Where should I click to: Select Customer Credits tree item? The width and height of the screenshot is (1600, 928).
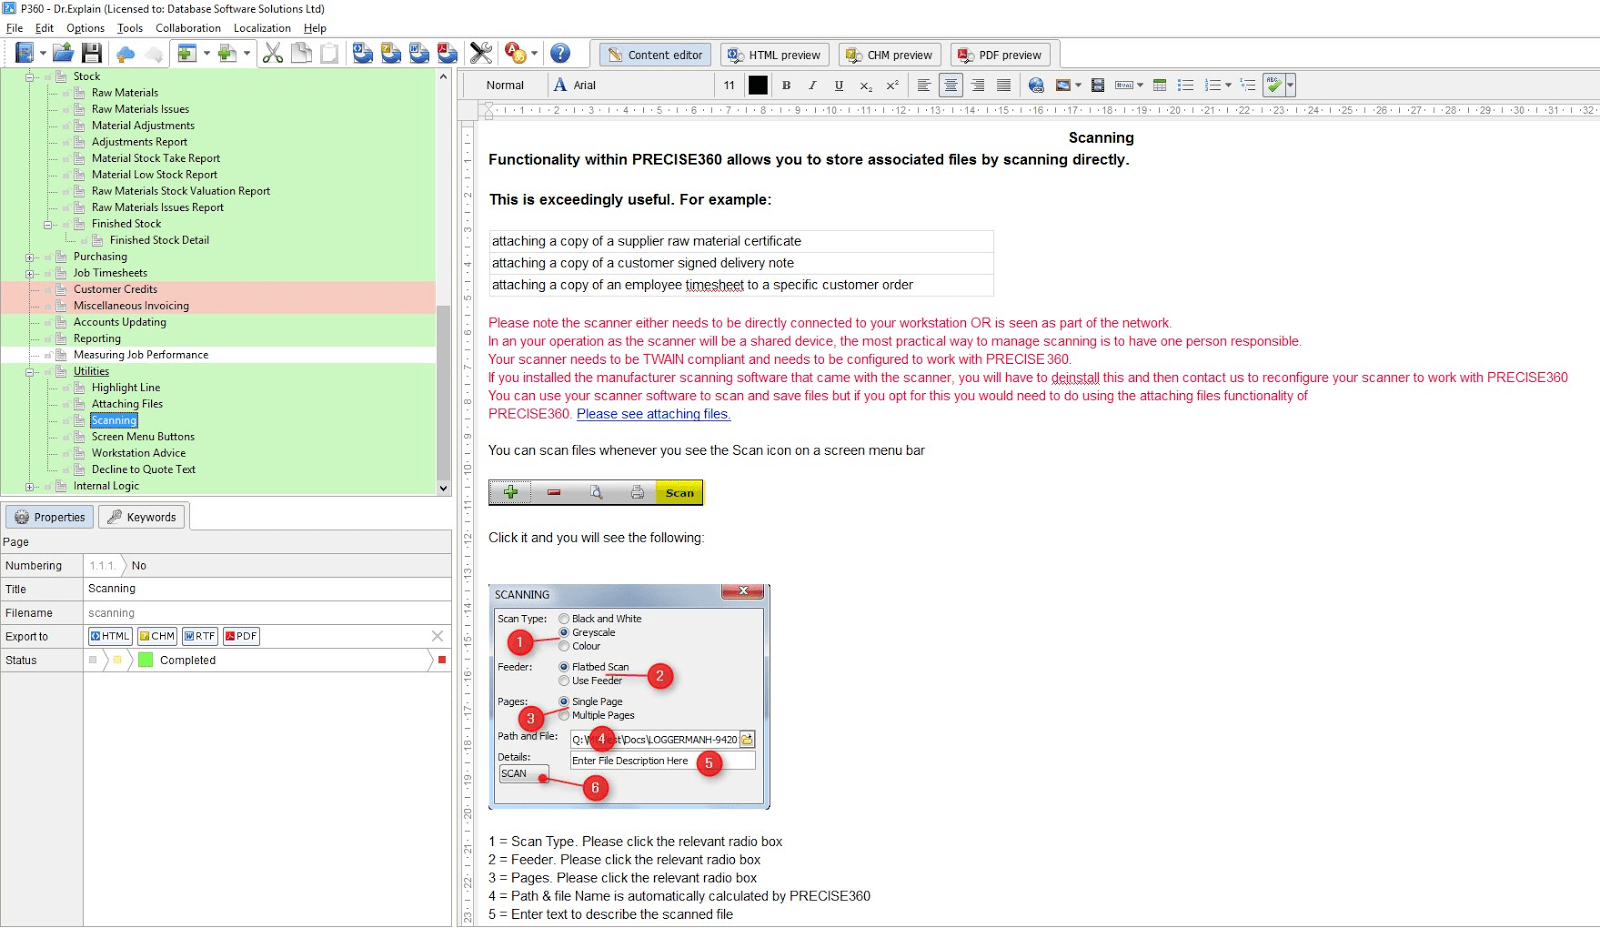point(115,290)
